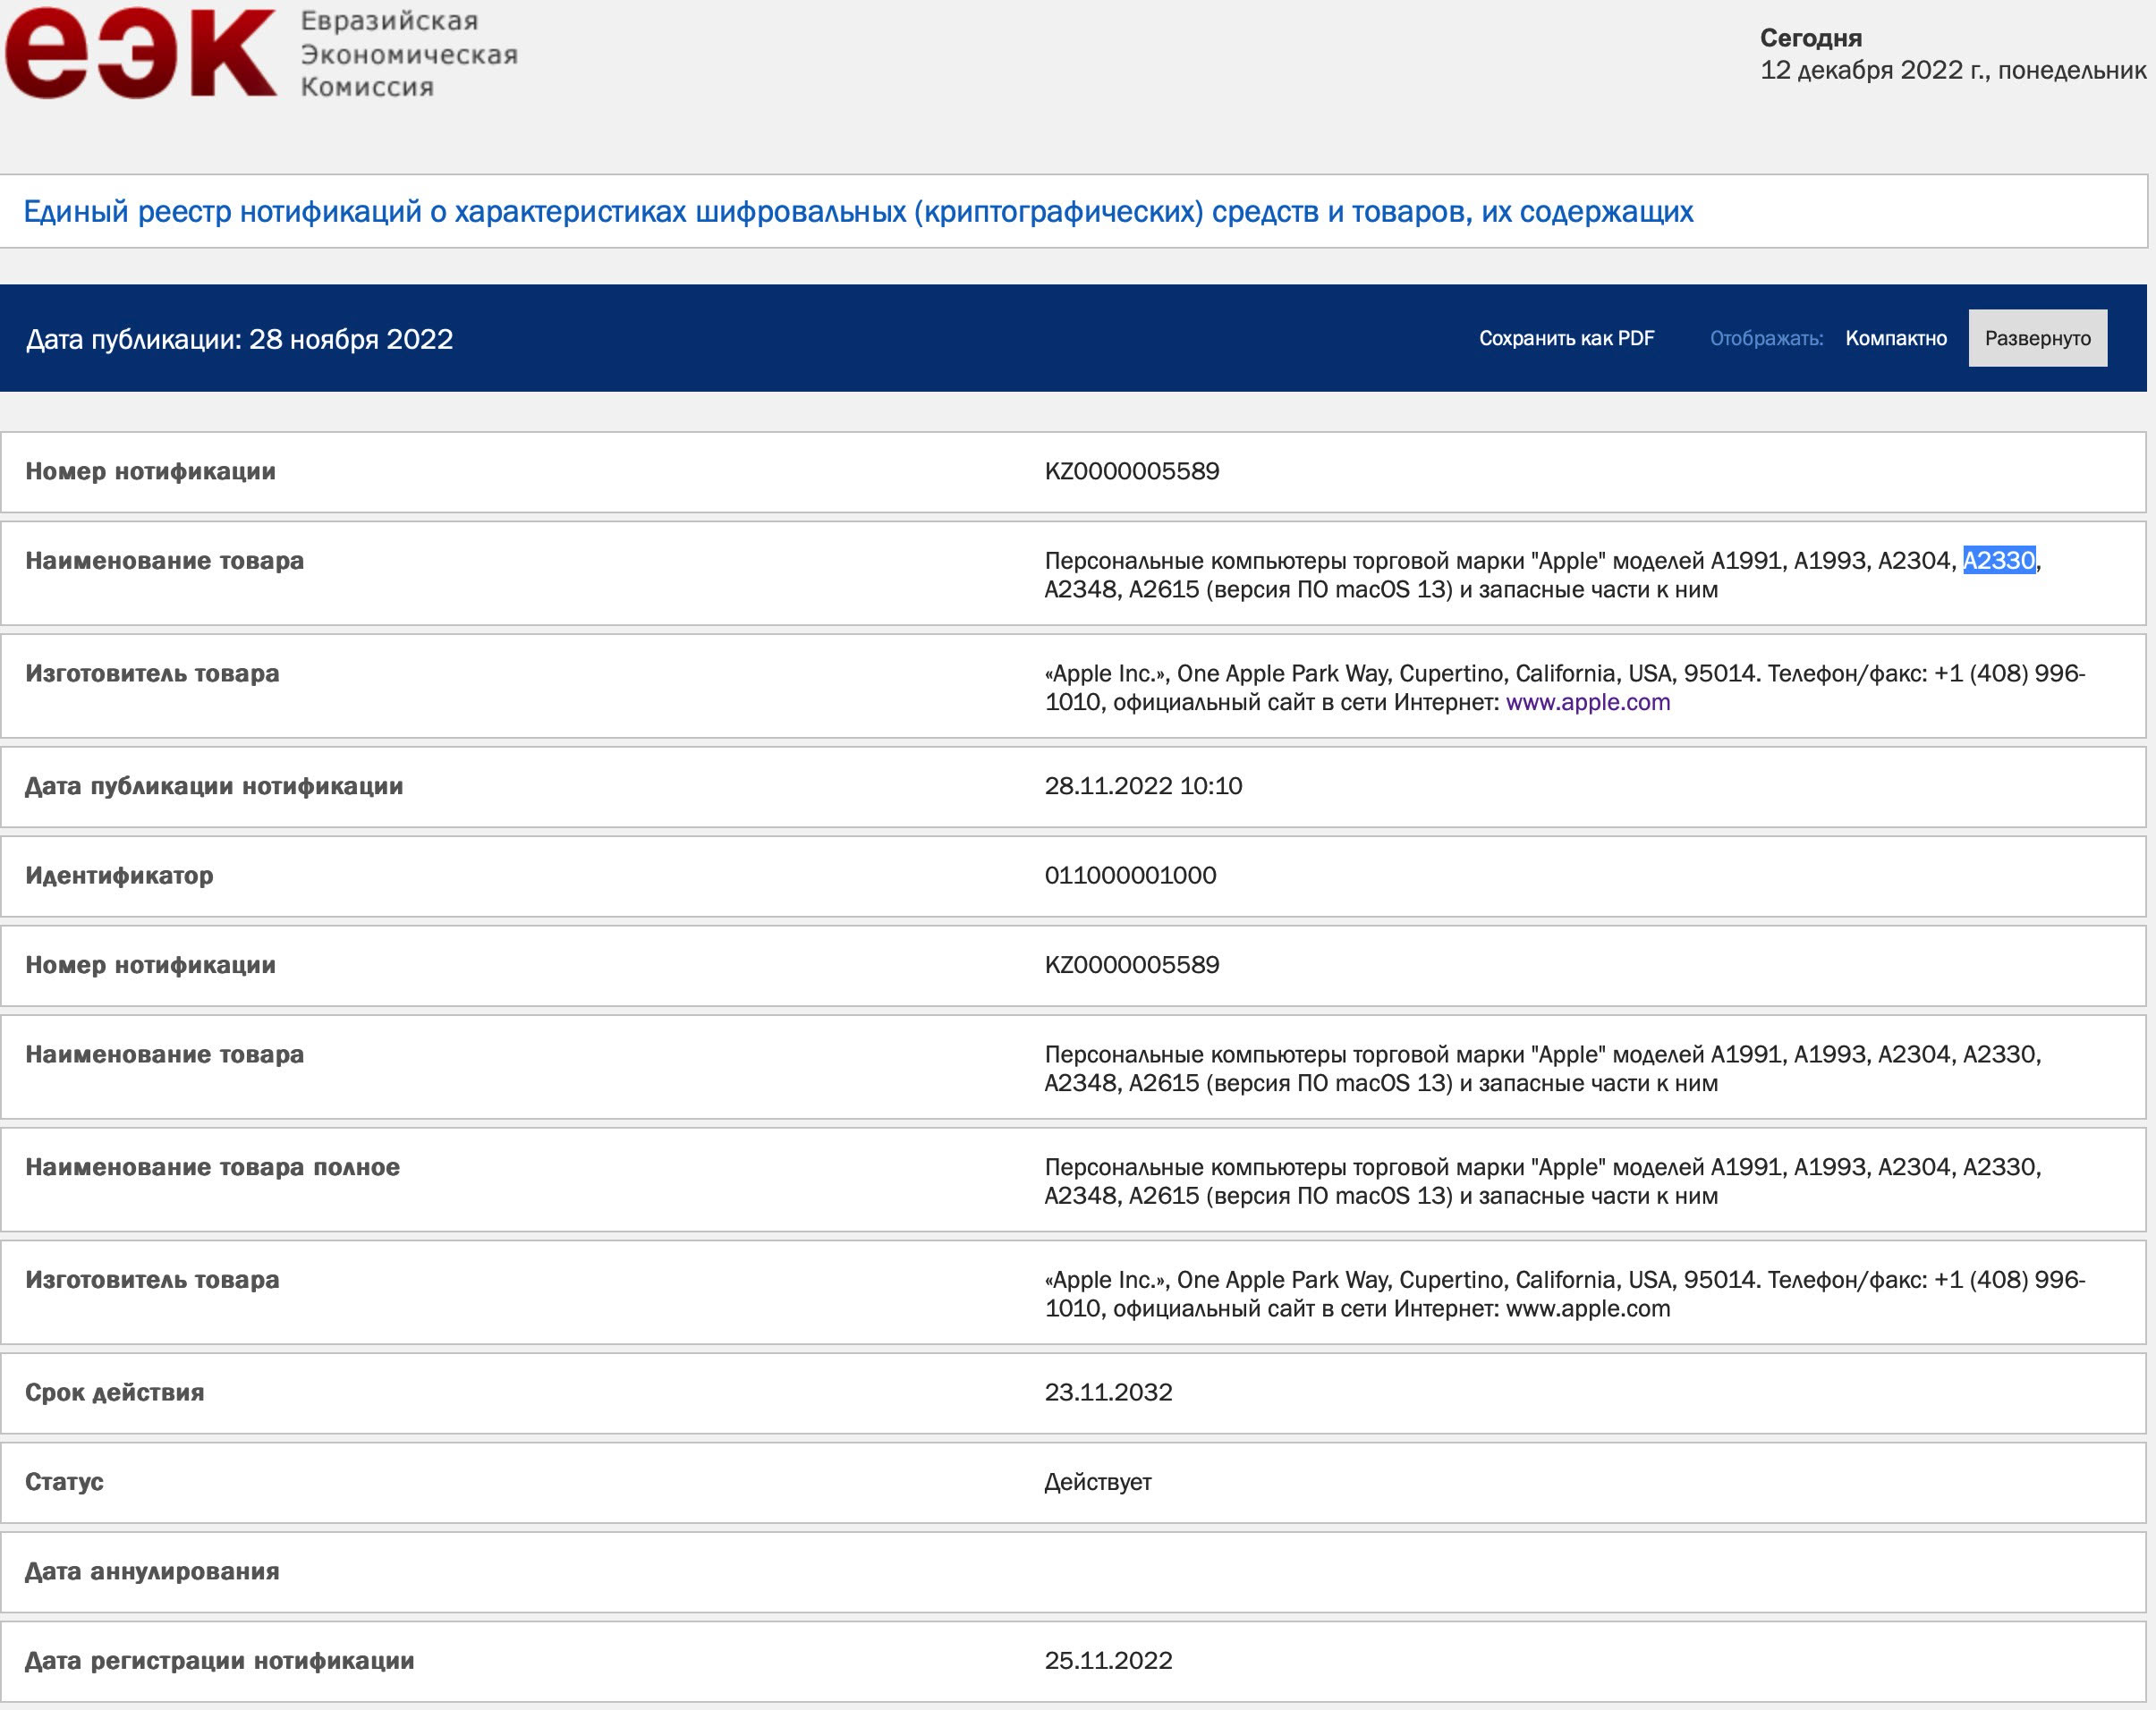Viewport: 2156px width, 1710px height.
Task: Click the second KZ0000005589 notification number
Action: coord(1131,965)
